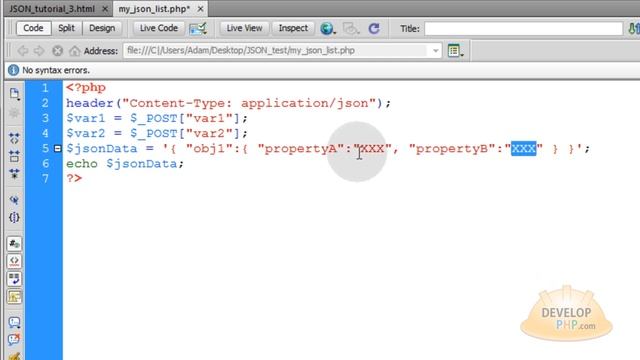Click the echo $jsonData line
Image resolution: width=640 pixels, height=360 pixels.
point(125,164)
